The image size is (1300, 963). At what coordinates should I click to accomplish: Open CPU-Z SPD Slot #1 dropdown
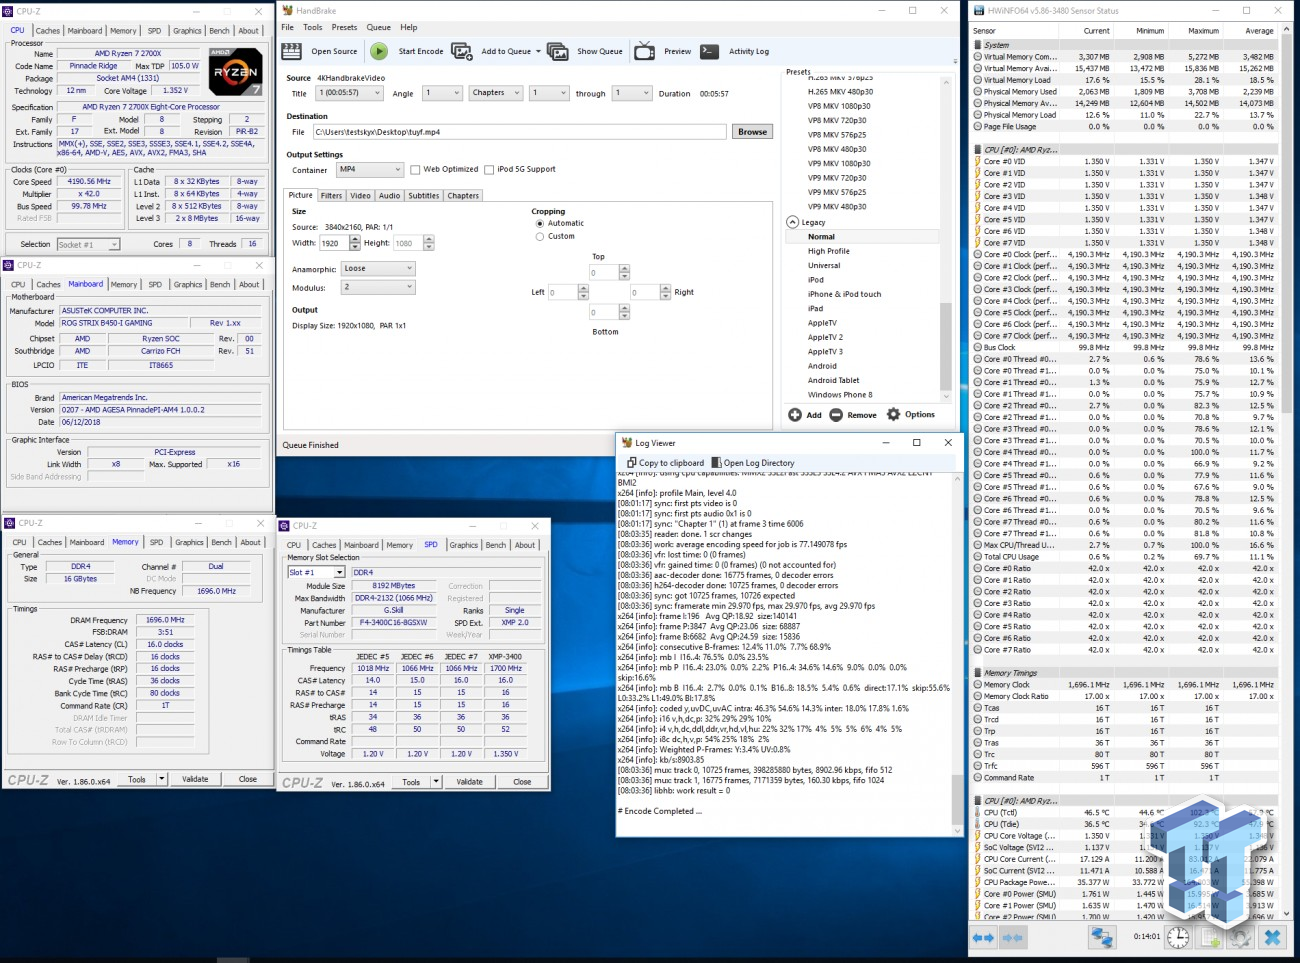point(317,572)
